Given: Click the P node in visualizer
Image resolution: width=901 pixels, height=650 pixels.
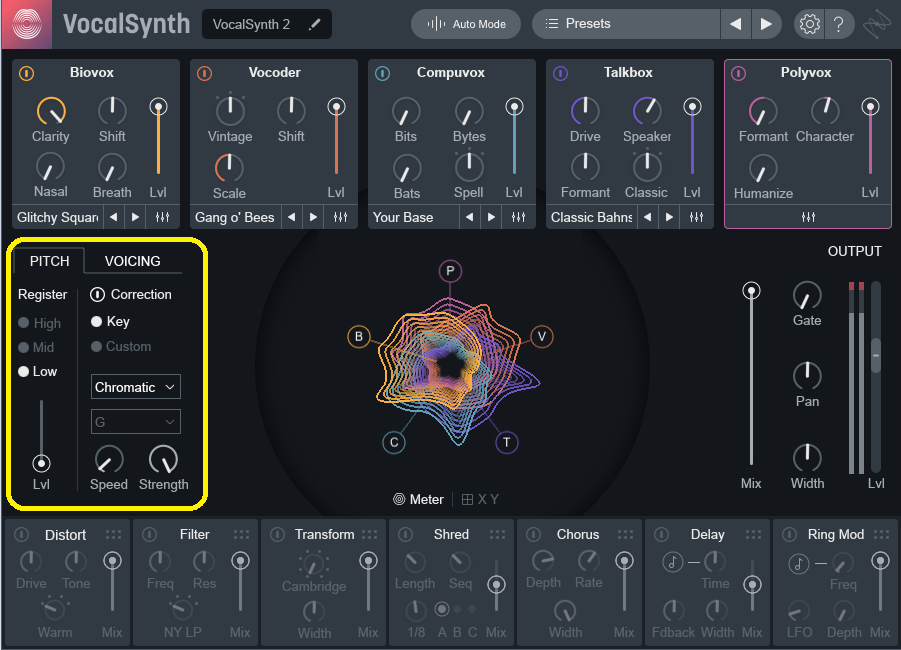Looking at the screenshot, I should (x=450, y=271).
